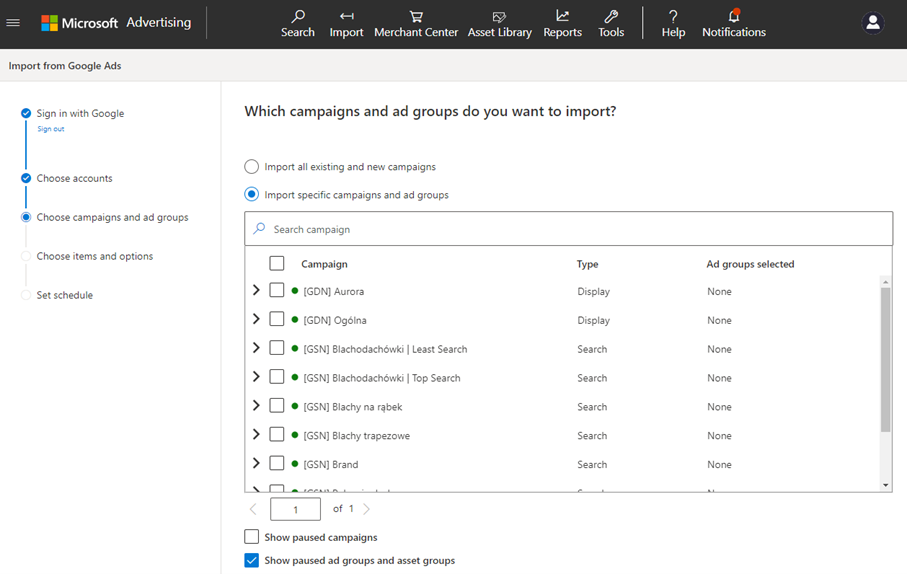907x574 pixels.
Task: Expand the [GSN] Blachy trapezowe campaign
Action: click(x=256, y=435)
